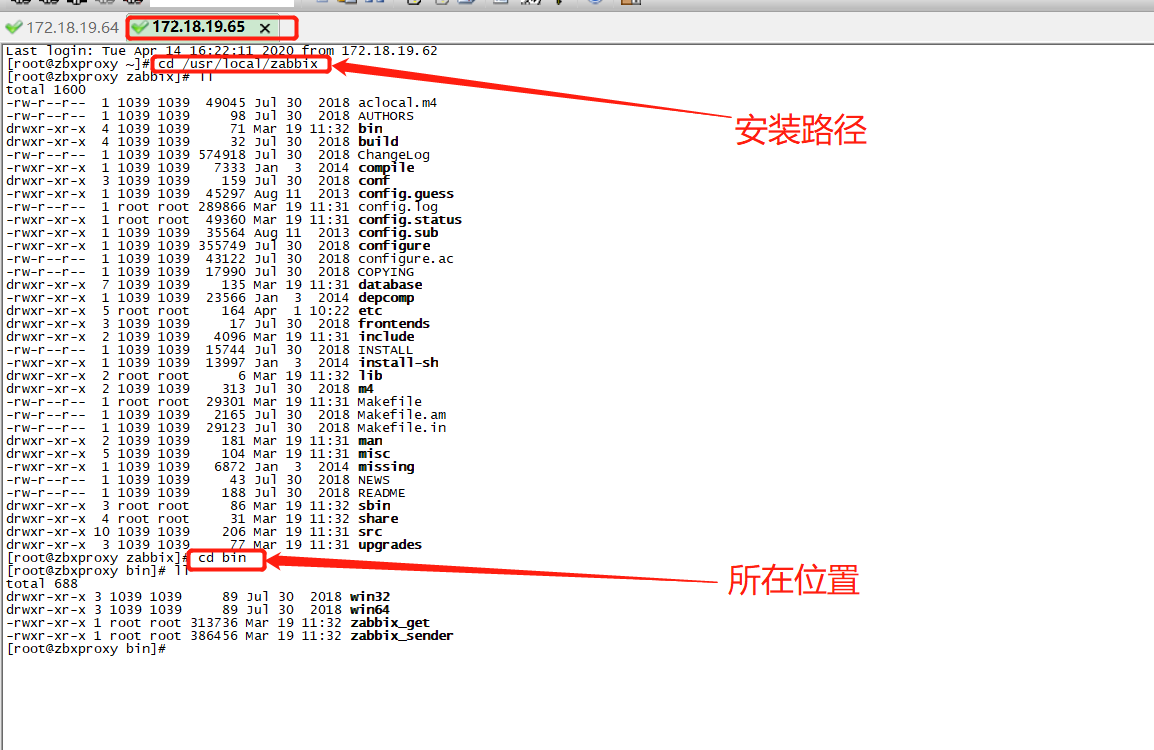Screen dimensions: 1154x750
Task: Click the config.log file name
Action: pyautogui.click(x=397, y=207)
